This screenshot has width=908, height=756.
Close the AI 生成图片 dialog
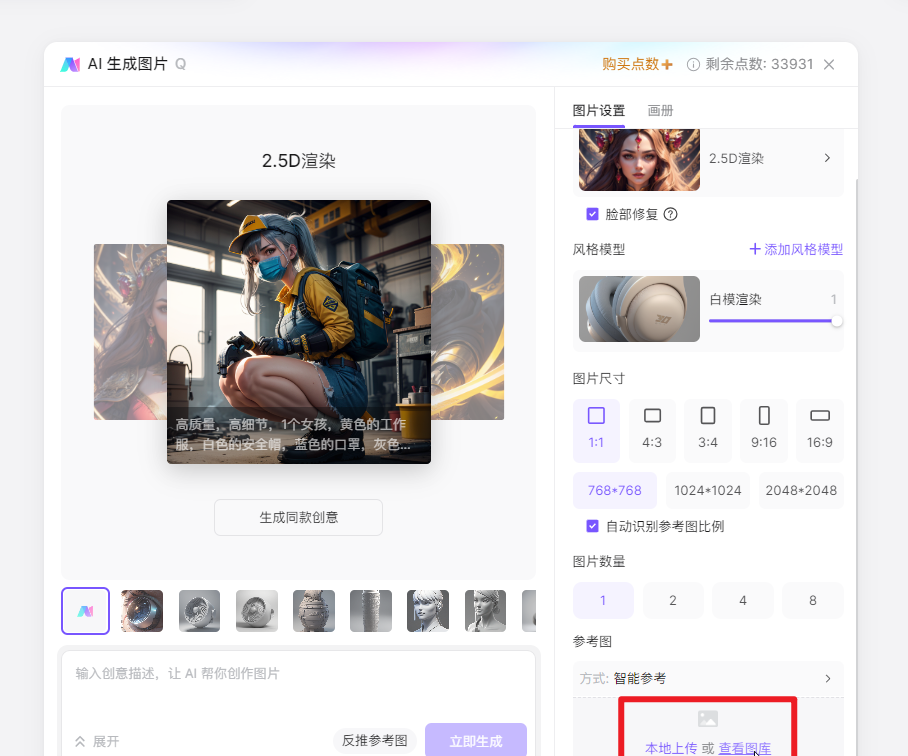829,64
